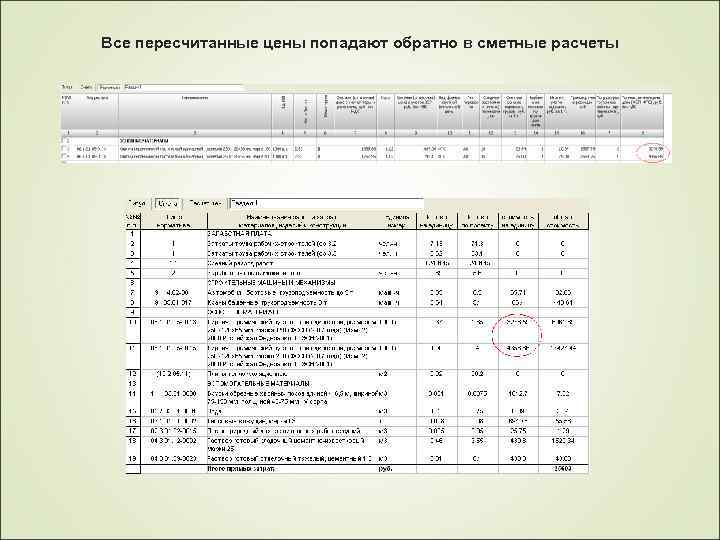Click row number 17 in the lower table
The height and width of the screenshot is (540, 720).
tap(133, 431)
